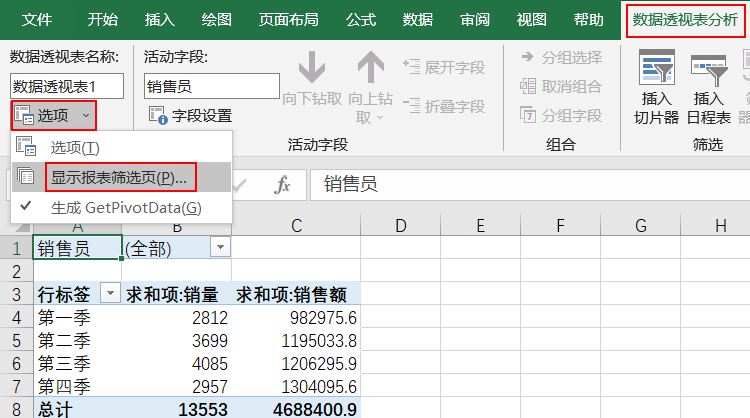The height and width of the screenshot is (418, 750).
Task: Choose 显示报表筛选页(P)... menu item
Action: tap(121, 177)
